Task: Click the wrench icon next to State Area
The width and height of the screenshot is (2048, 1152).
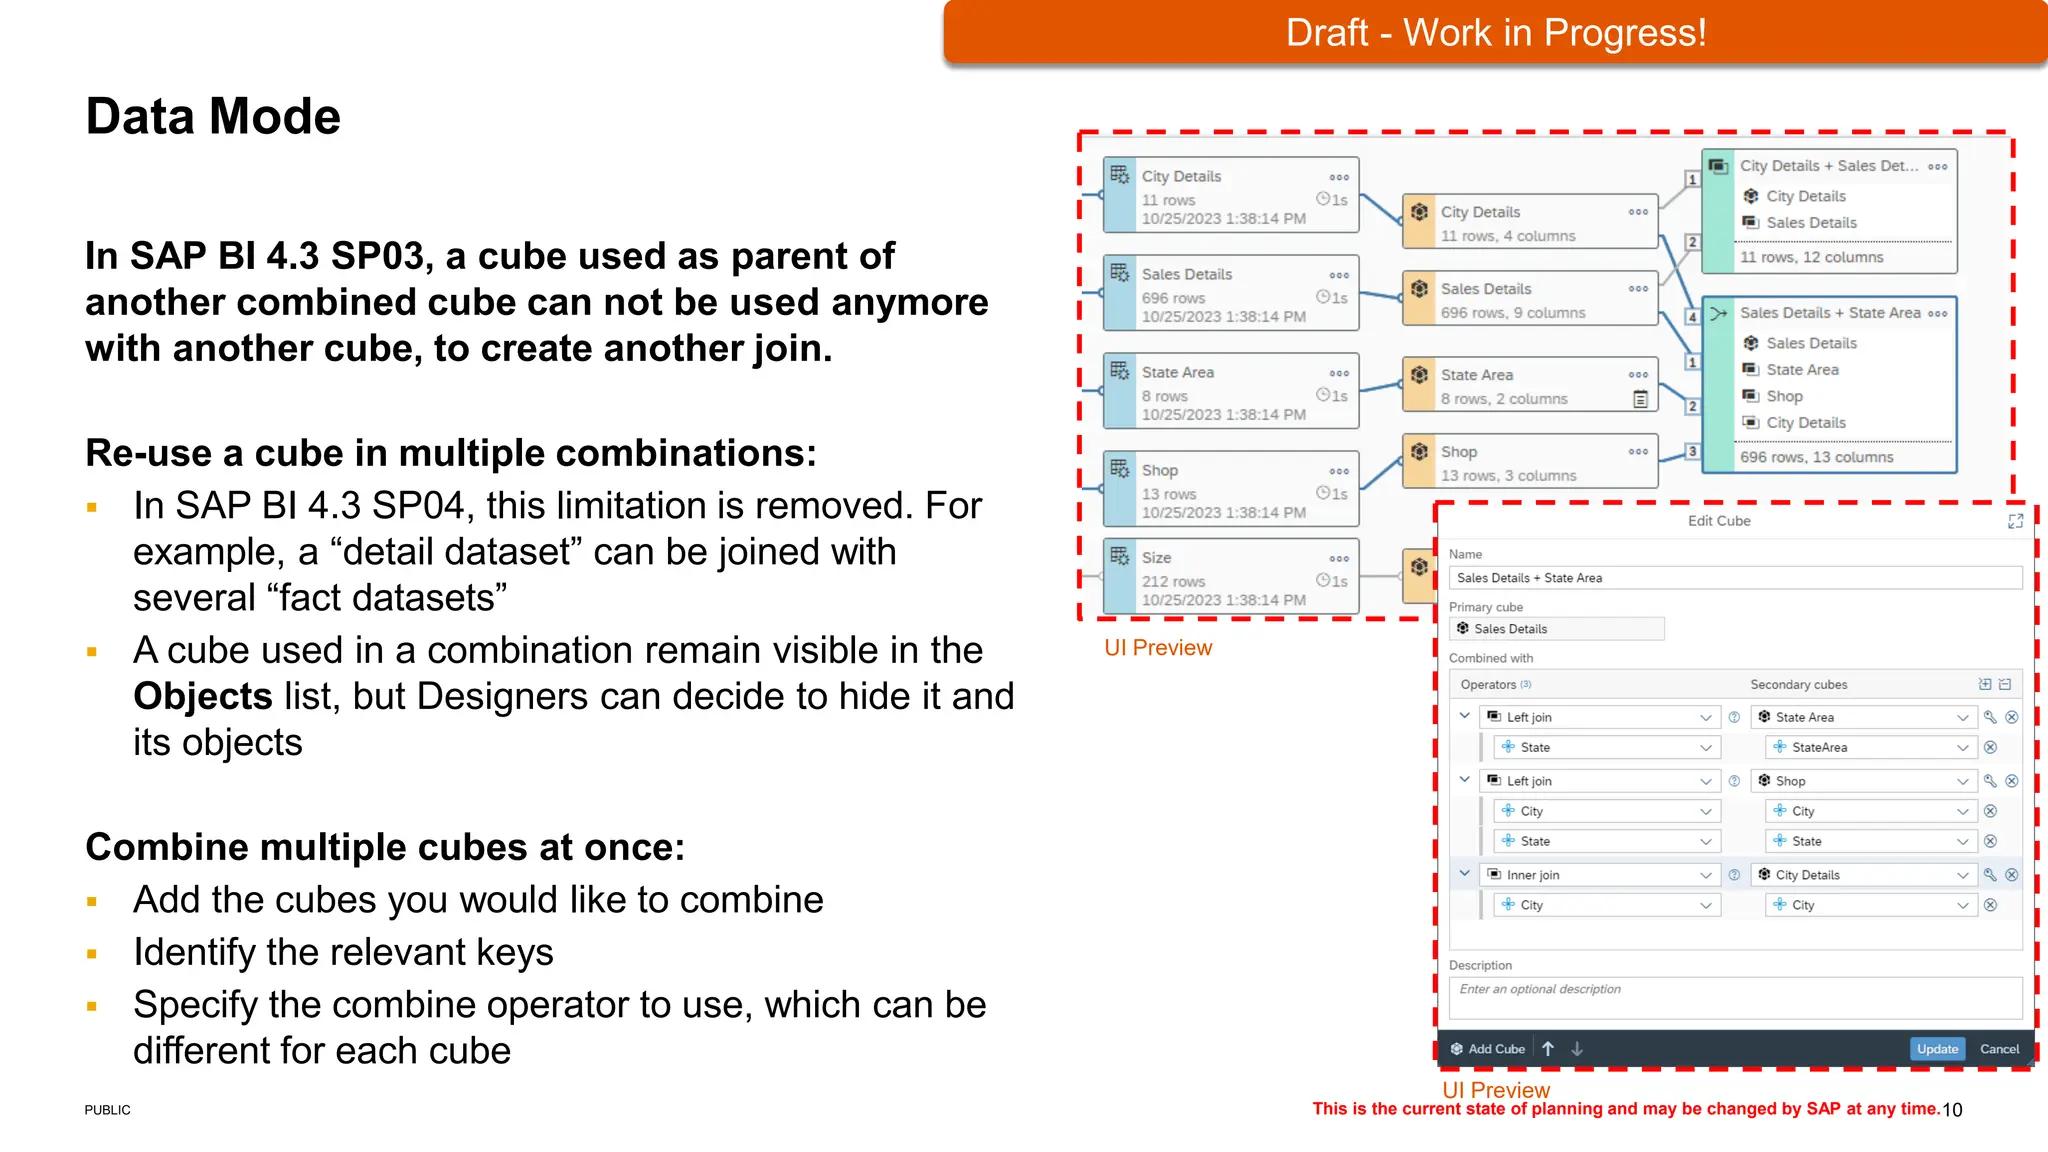Action: pos(1990,717)
